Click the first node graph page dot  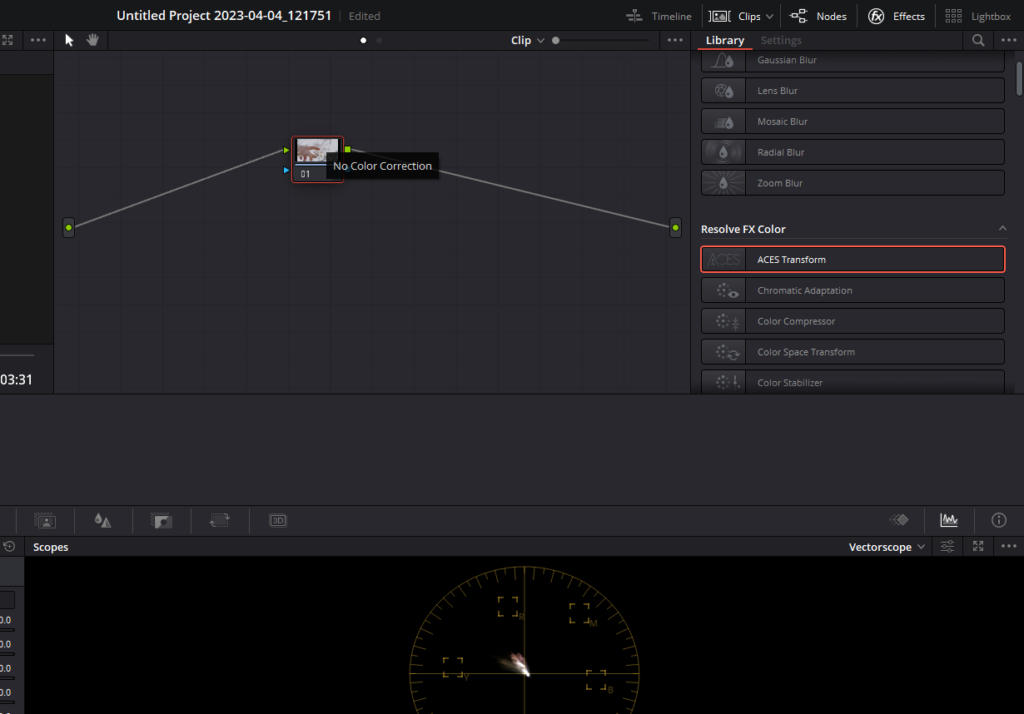click(x=363, y=41)
